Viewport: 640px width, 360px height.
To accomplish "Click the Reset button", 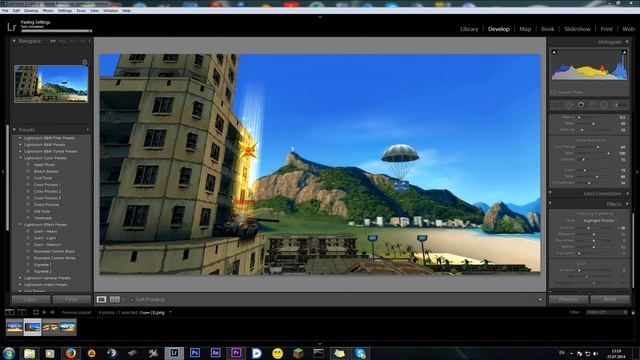I will coord(610,300).
